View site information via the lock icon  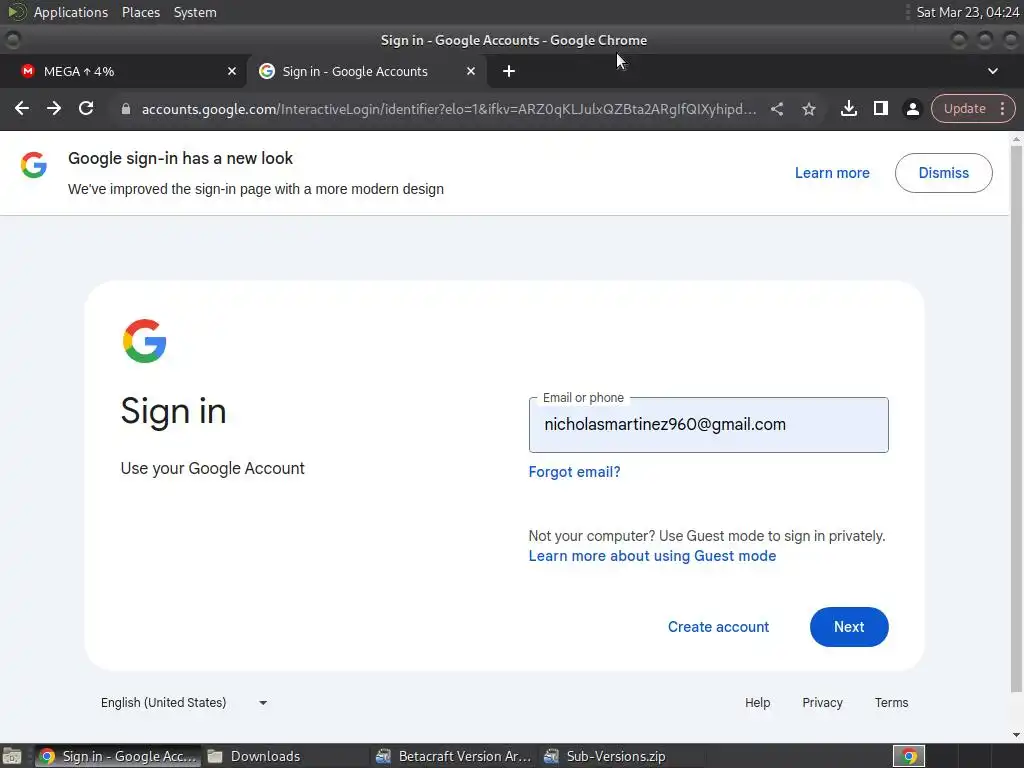(126, 109)
